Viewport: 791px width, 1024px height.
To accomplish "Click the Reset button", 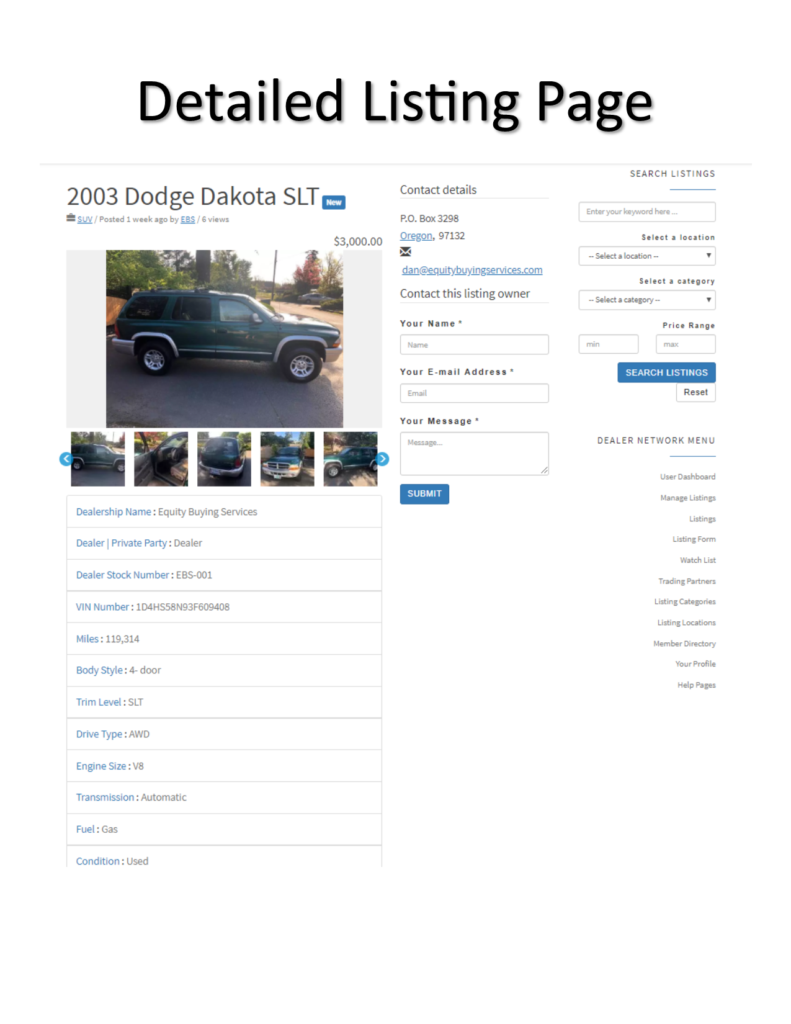I will click(696, 392).
